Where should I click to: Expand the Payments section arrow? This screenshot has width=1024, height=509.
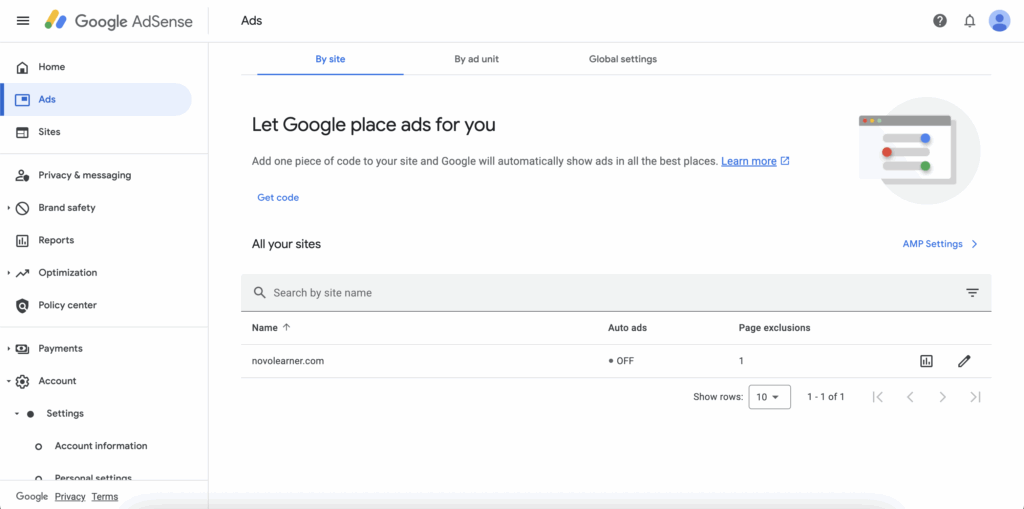tap(8, 349)
